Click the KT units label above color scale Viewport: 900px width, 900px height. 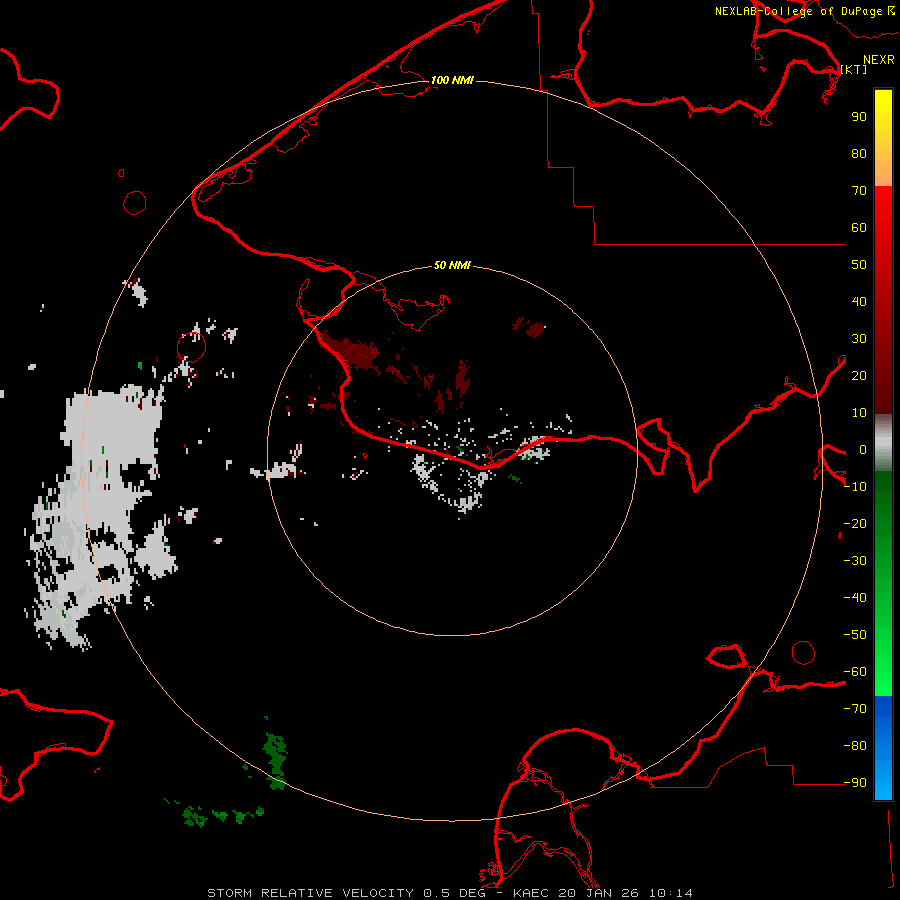click(x=854, y=69)
